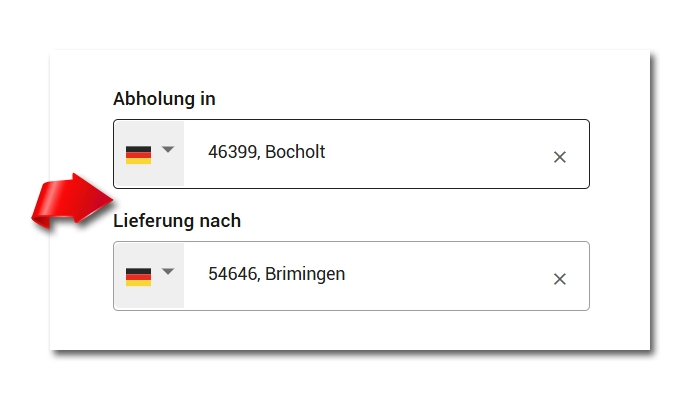Clear the Brimingen delivery address
This screenshot has height=400, width=700.
pos(560,279)
